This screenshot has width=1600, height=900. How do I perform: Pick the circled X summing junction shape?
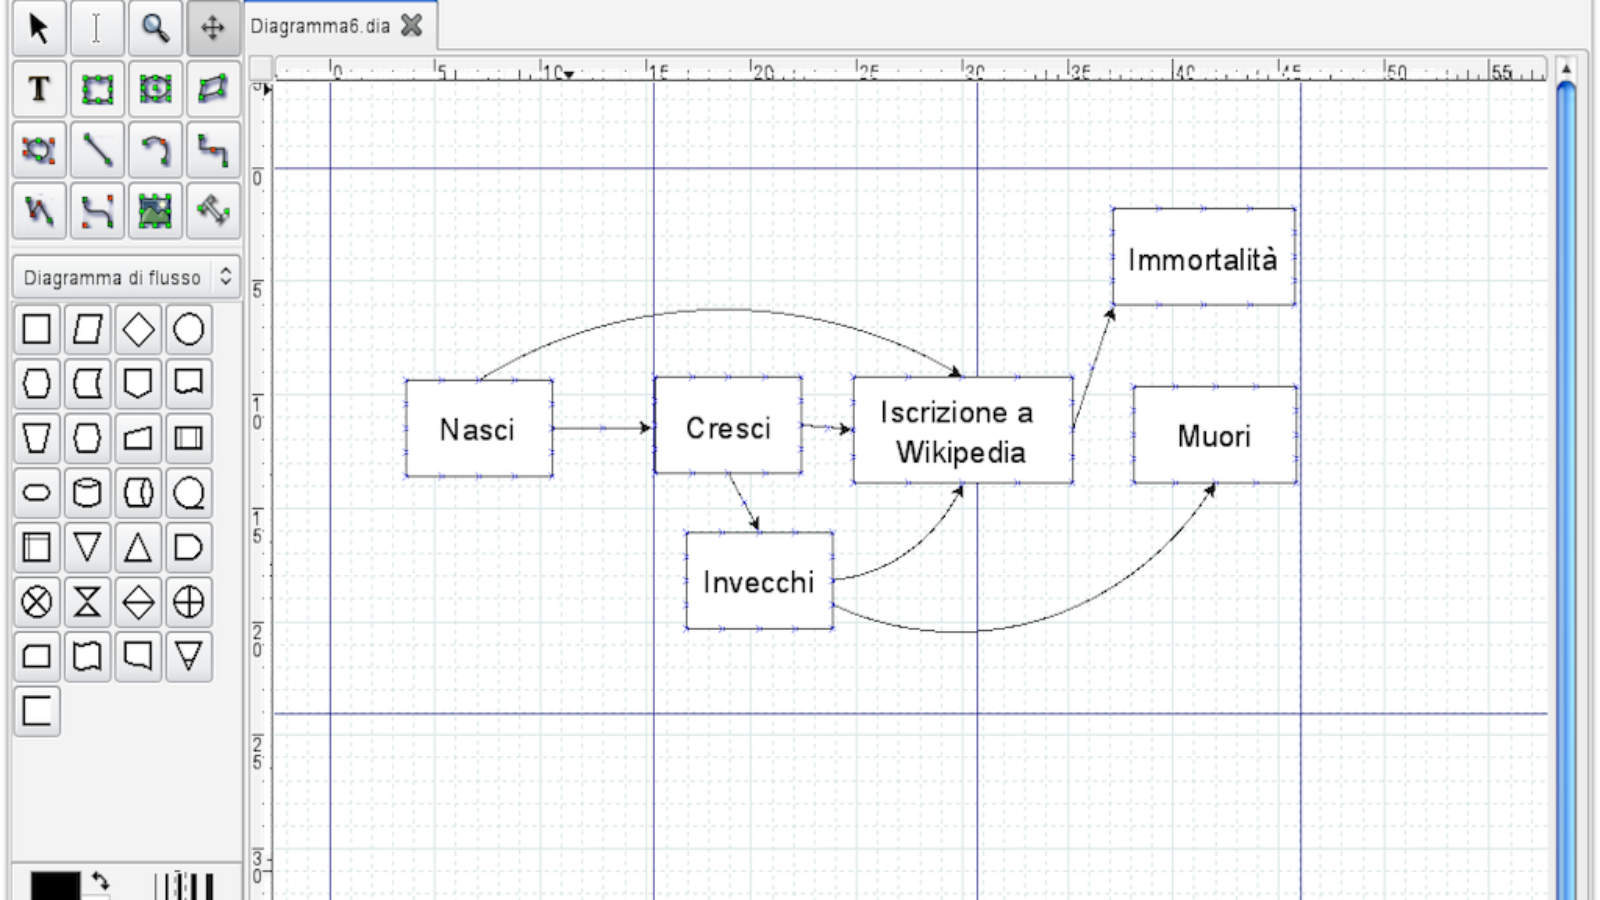[37, 602]
